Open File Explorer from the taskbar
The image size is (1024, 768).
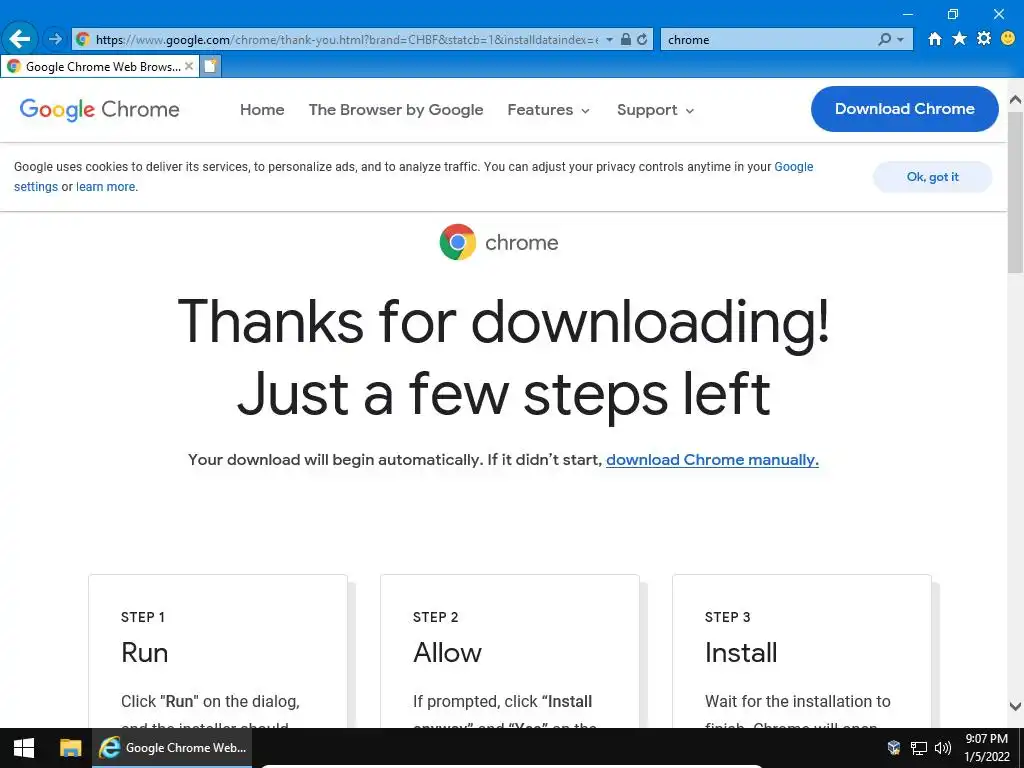coord(71,748)
